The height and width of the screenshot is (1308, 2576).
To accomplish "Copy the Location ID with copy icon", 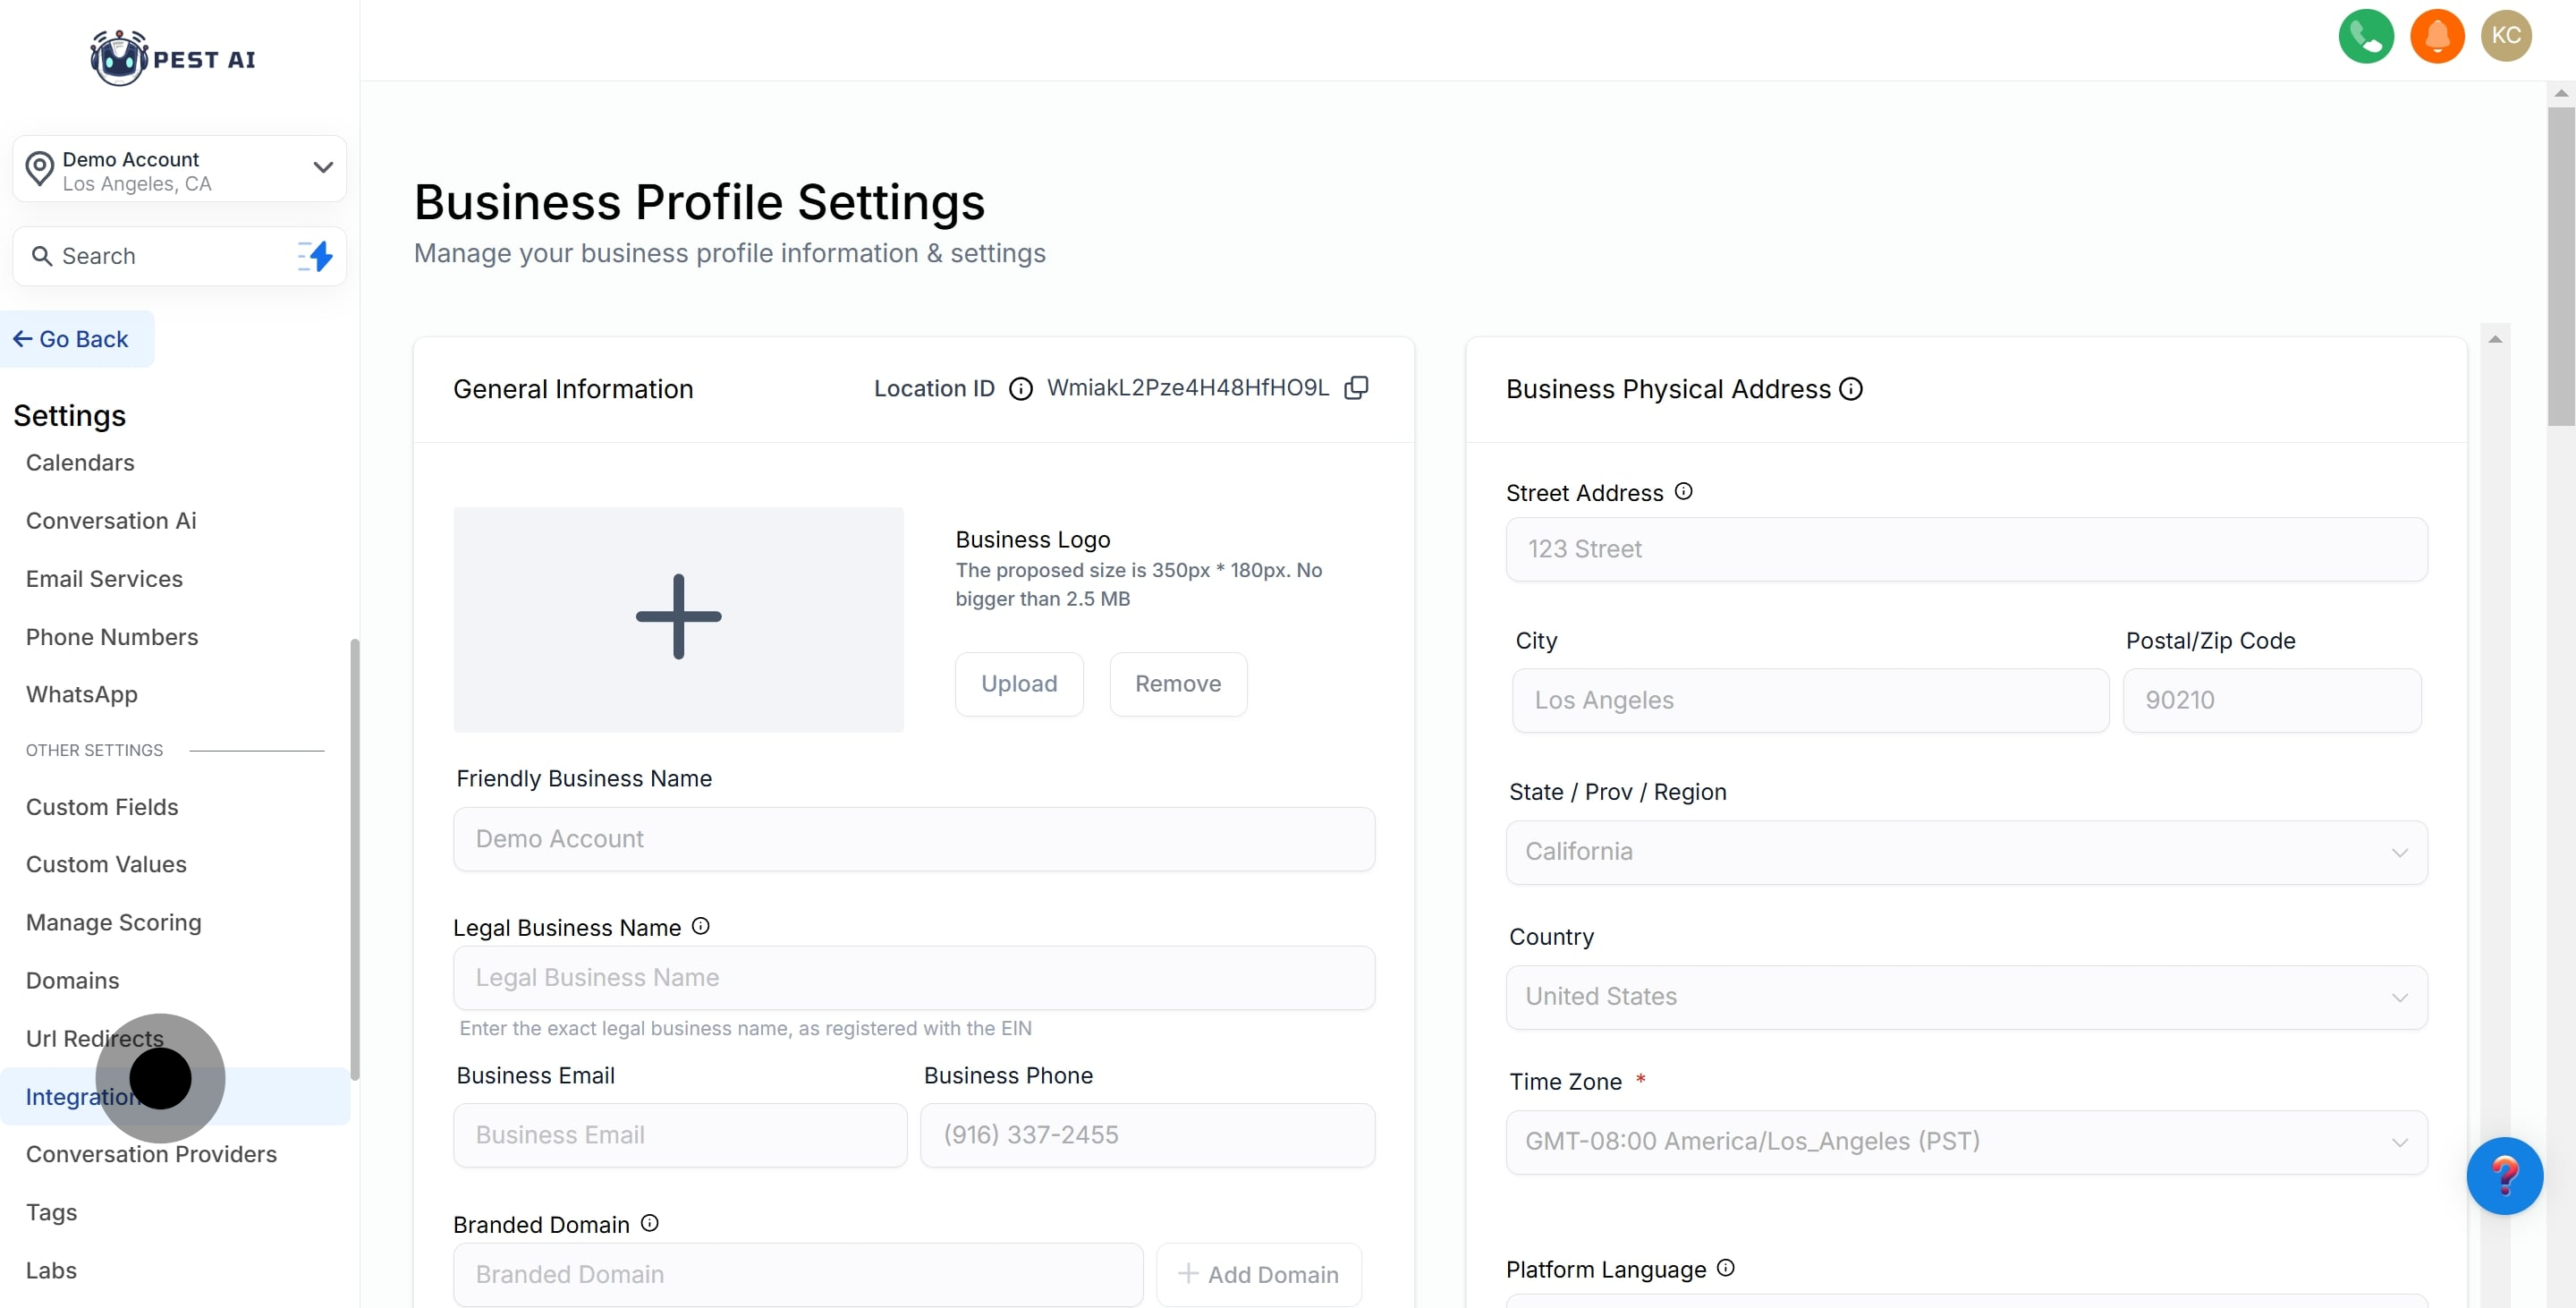I will pyautogui.click(x=1356, y=388).
